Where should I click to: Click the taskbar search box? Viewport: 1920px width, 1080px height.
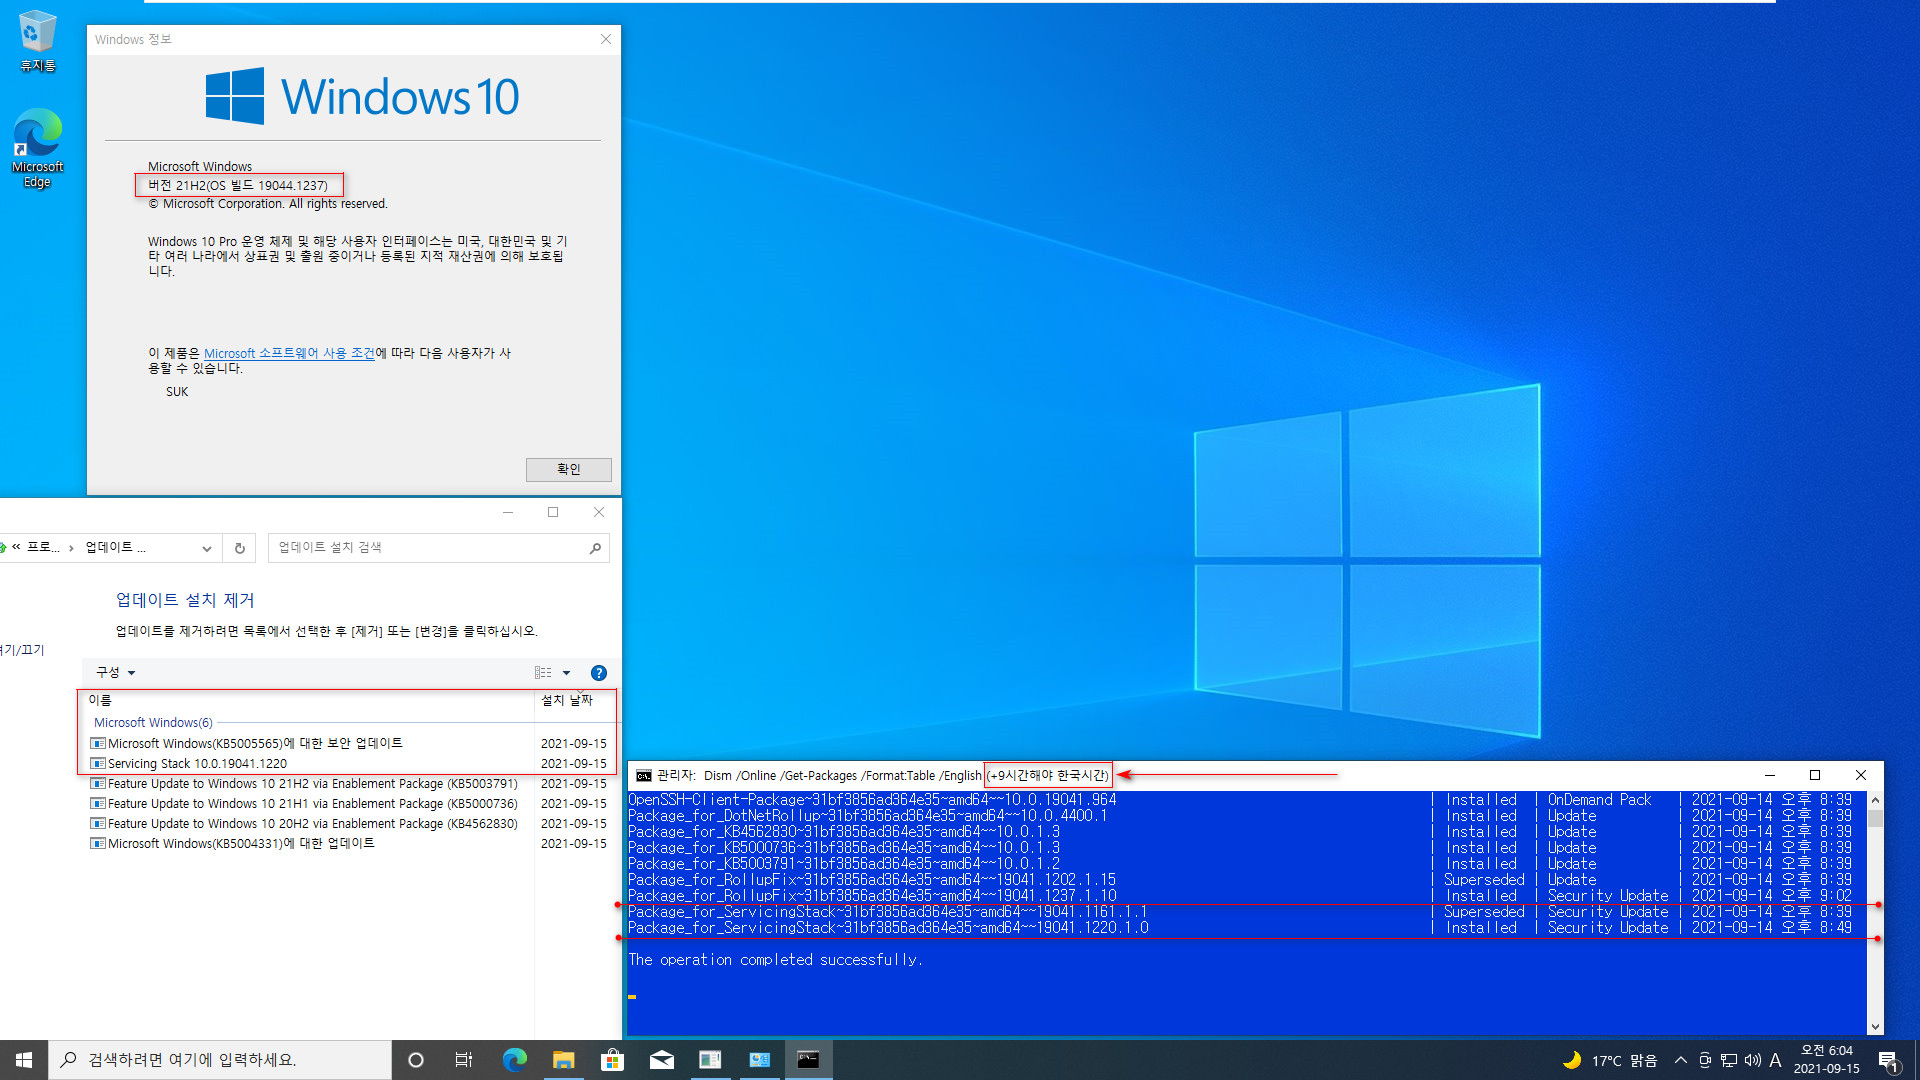220,1059
